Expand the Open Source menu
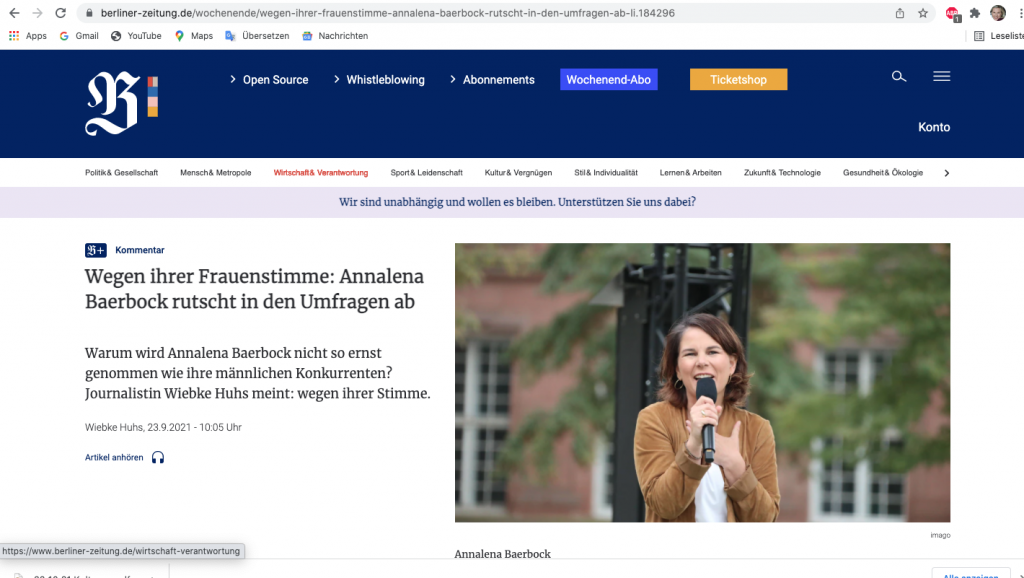 tap(269, 80)
